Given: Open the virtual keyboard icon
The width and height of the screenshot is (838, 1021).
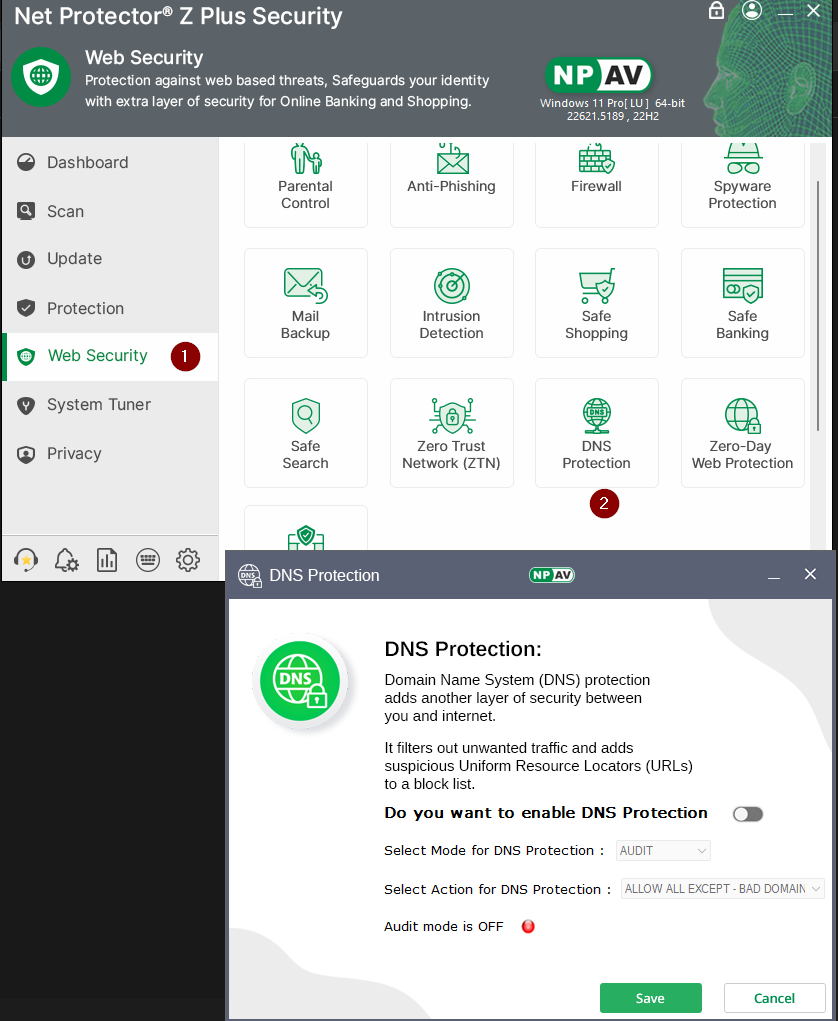Looking at the screenshot, I should 148,560.
